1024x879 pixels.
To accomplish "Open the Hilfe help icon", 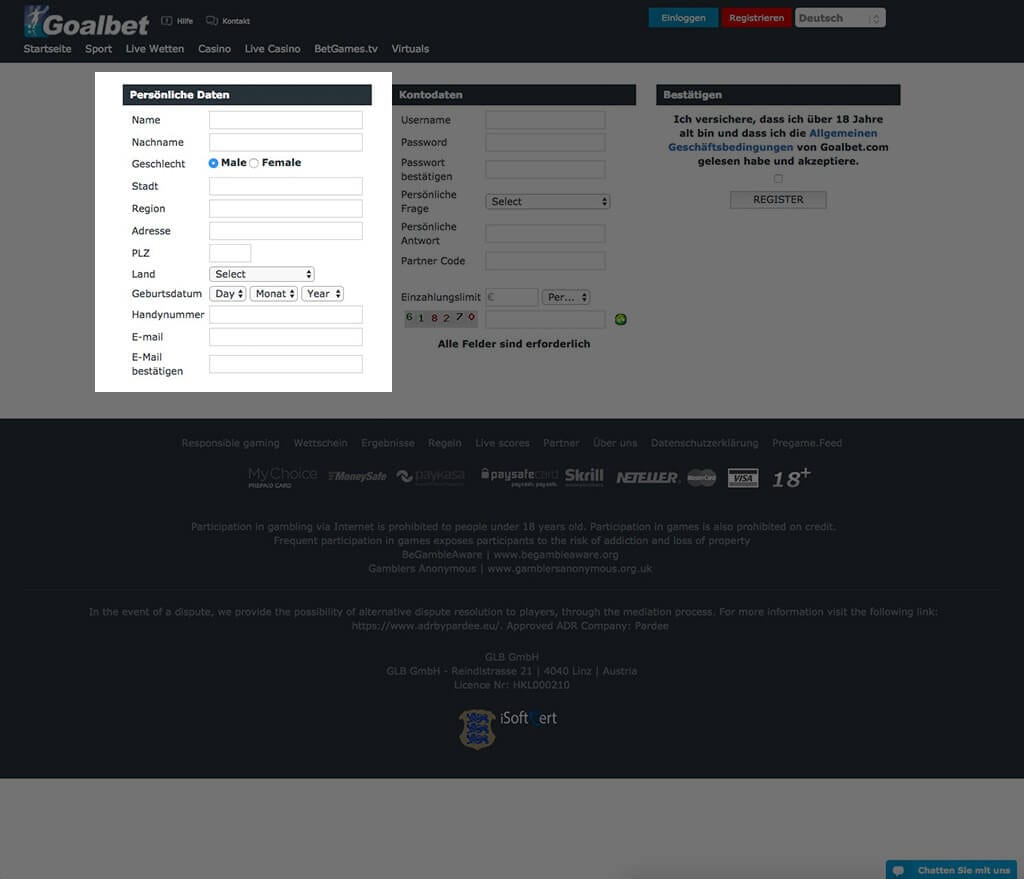I will tap(165, 19).
